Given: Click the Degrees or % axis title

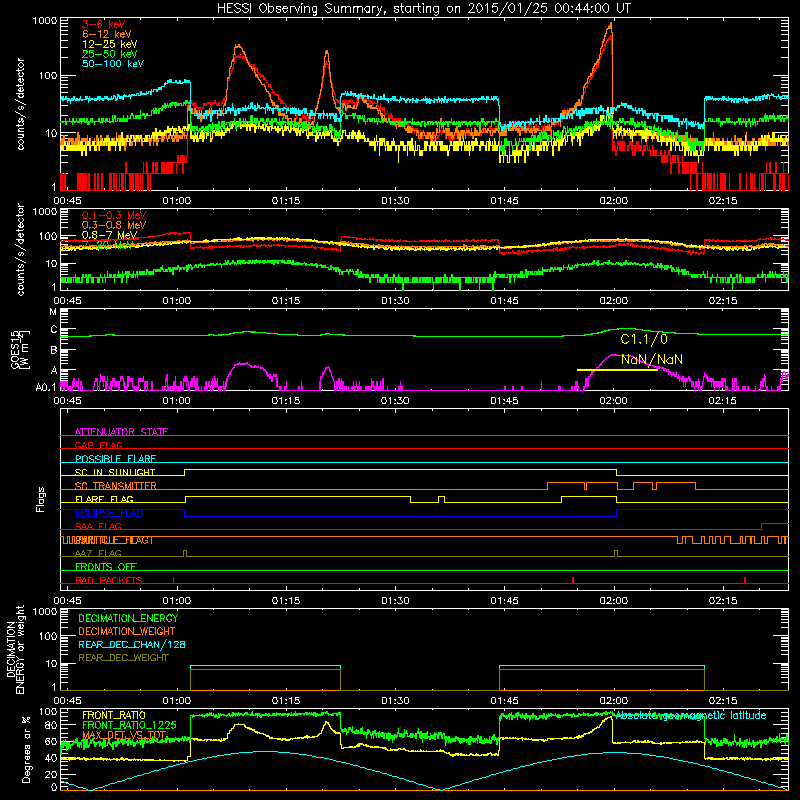Looking at the screenshot, I should click(x=26, y=749).
